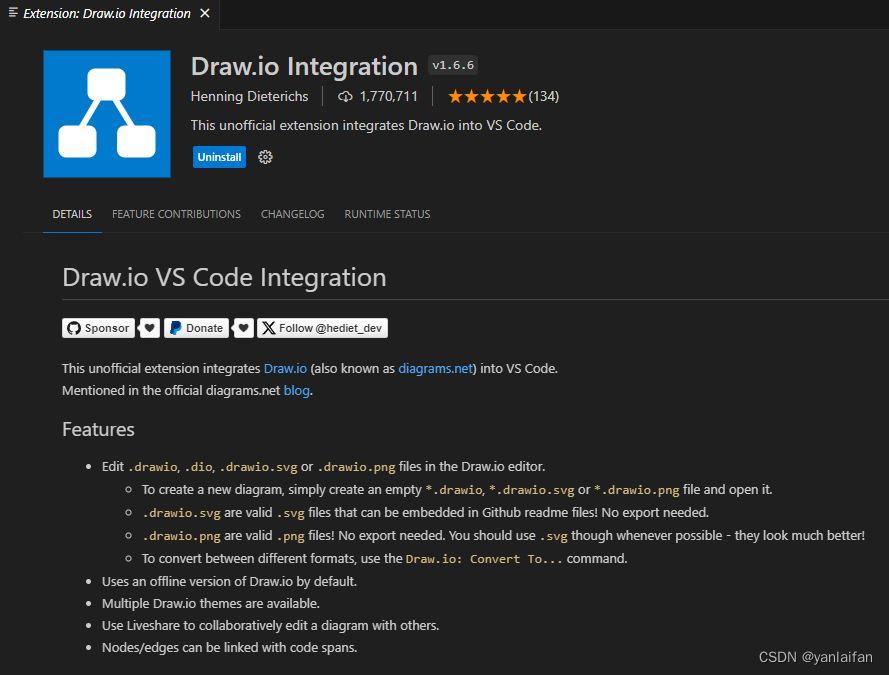The image size is (889, 675).
Task: Open the FEATURE CONTRIBUTIONS tab
Action: click(x=176, y=214)
